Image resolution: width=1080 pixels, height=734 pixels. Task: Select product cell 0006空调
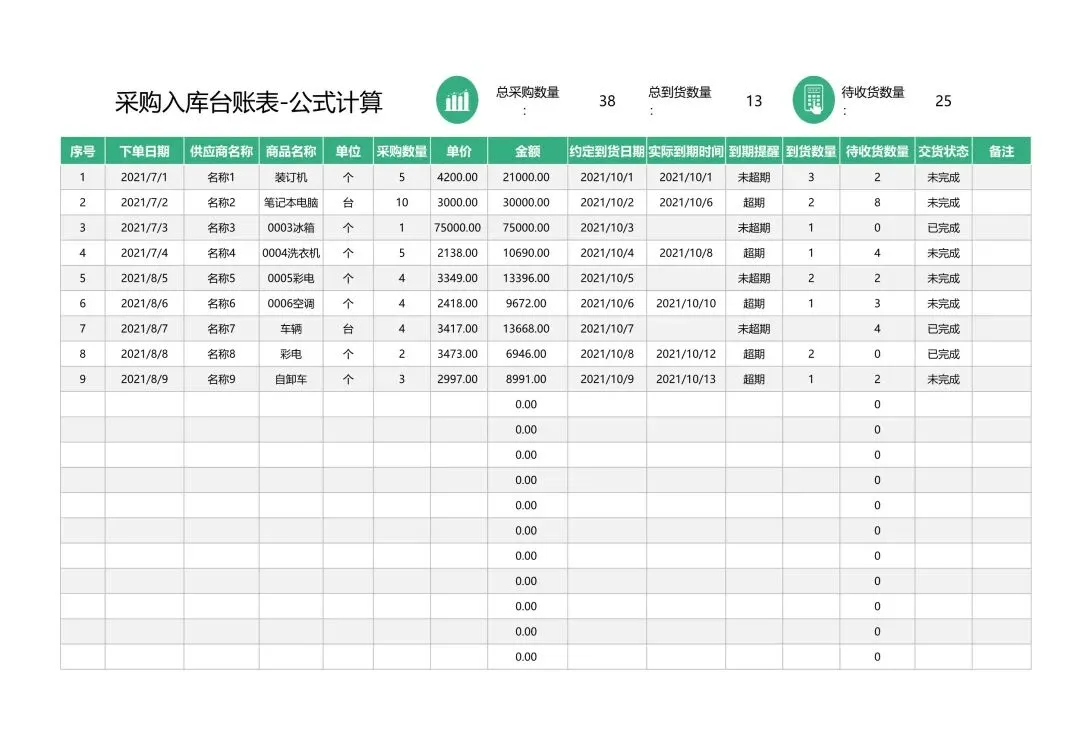(x=291, y=304)
